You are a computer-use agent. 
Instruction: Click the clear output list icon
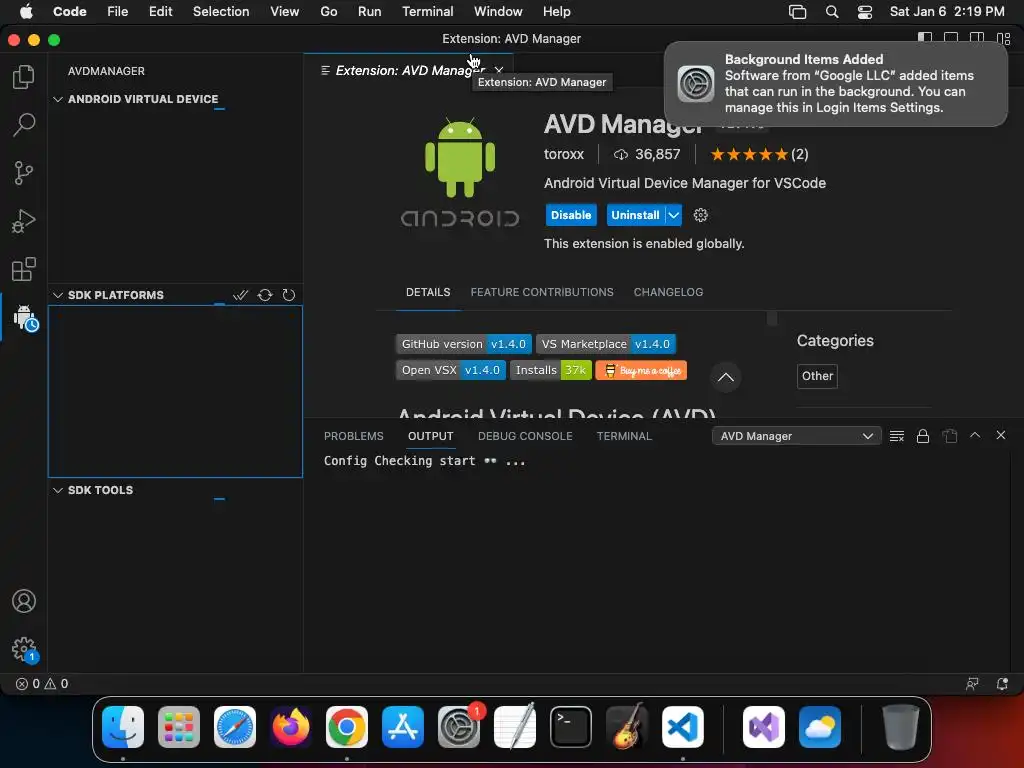897,436
